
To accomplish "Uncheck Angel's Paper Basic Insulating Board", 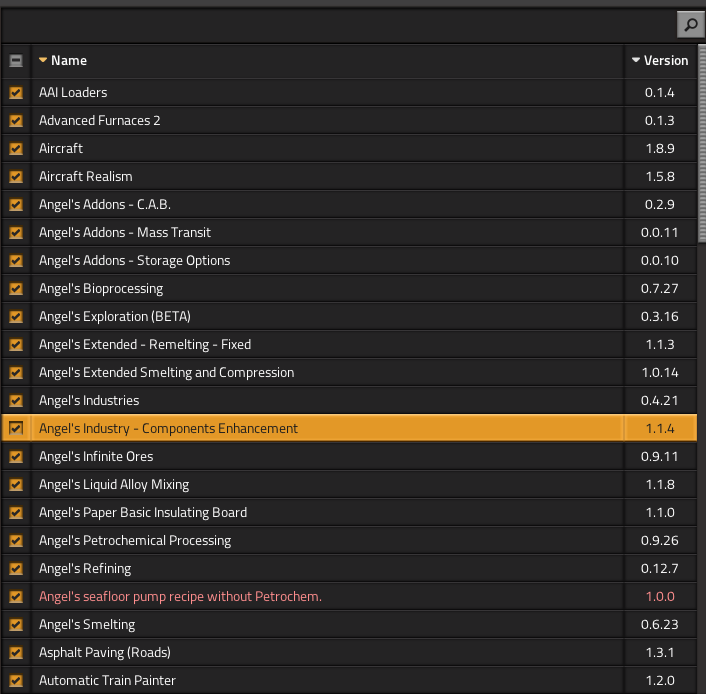I will point(16,512).
